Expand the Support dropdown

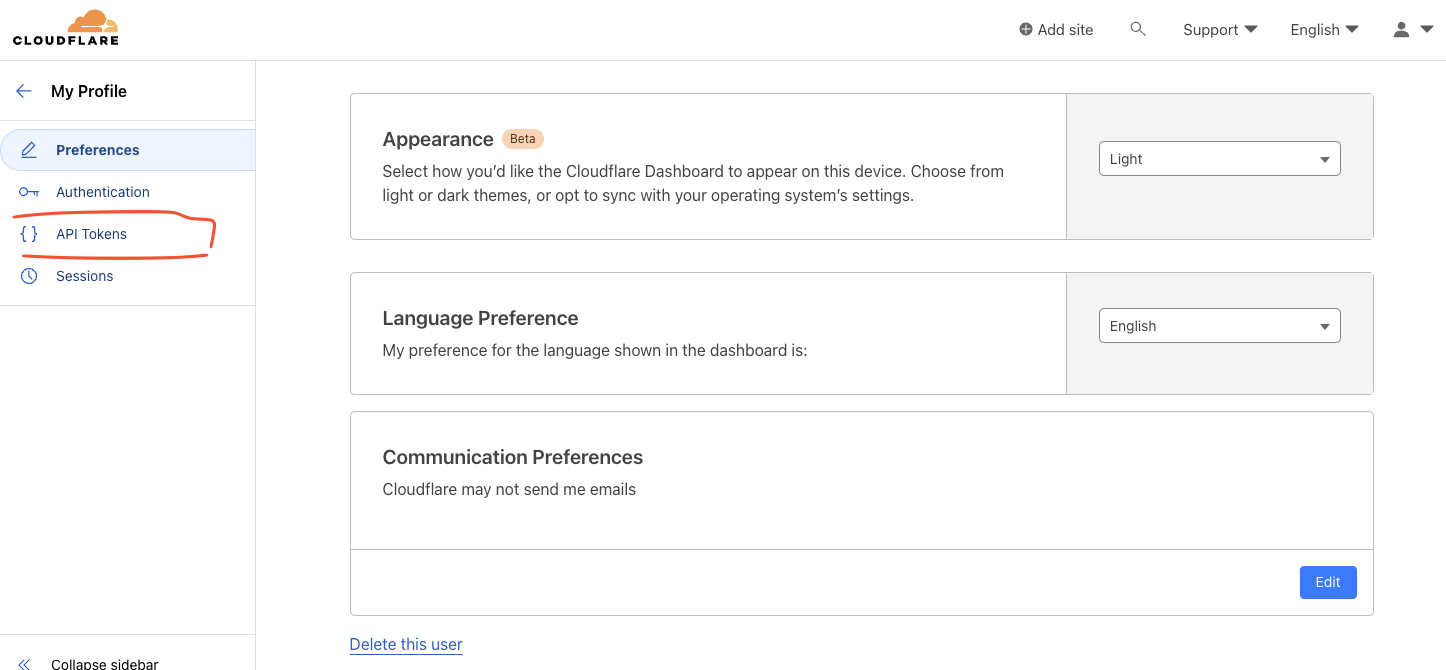coord(1219,30)
